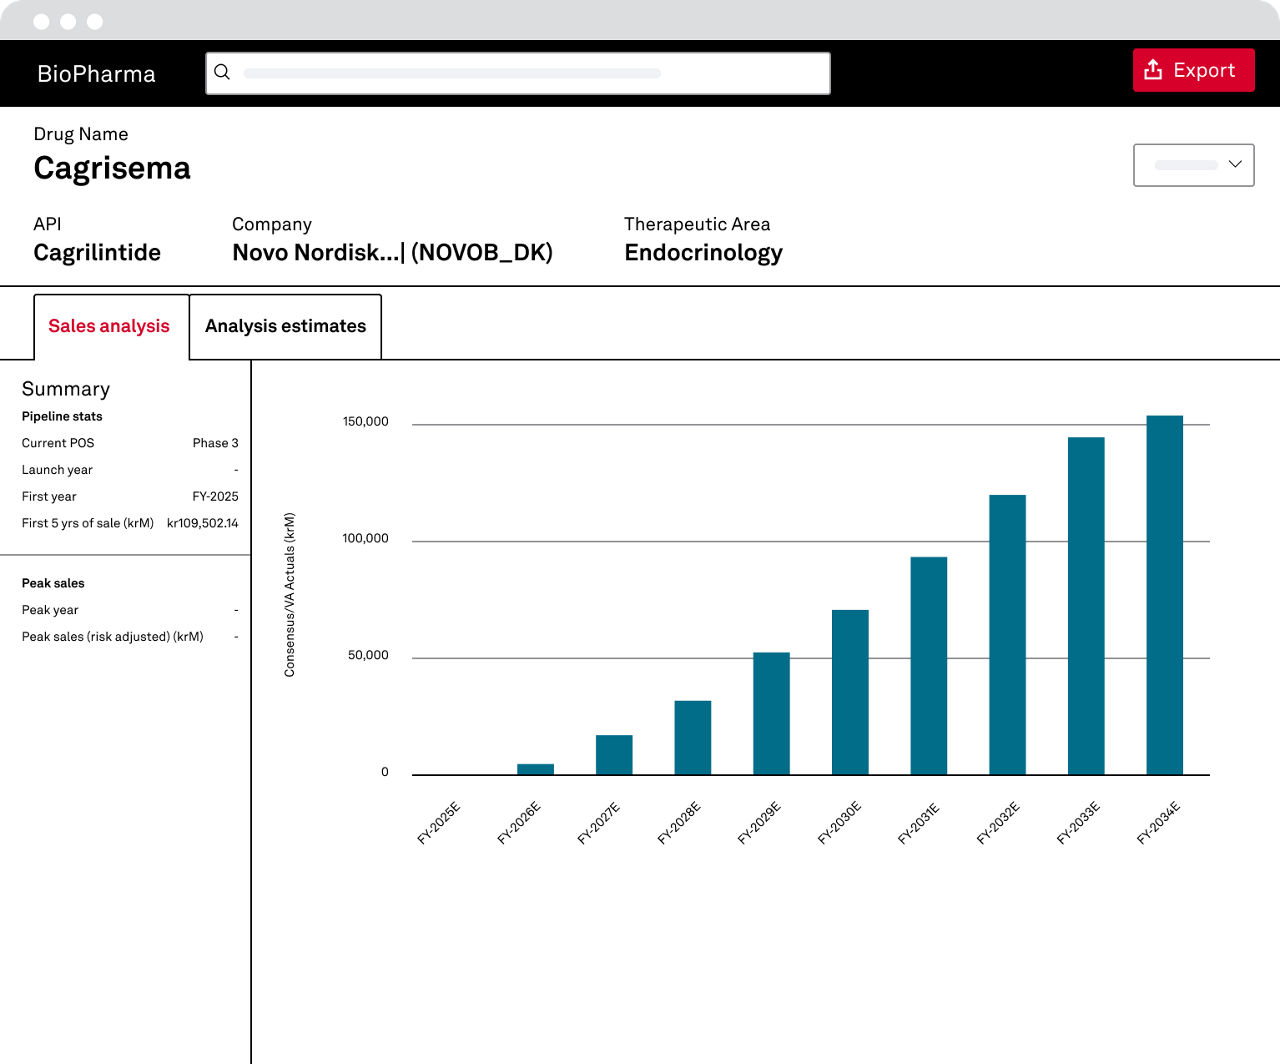Select the FY-2028E chart bar

click(692, 738)
